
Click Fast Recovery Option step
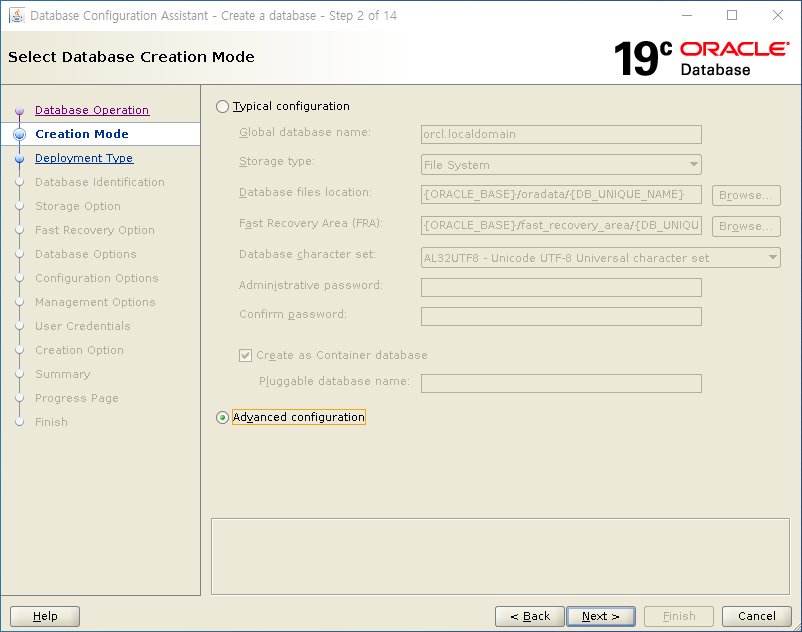[95, 230]
